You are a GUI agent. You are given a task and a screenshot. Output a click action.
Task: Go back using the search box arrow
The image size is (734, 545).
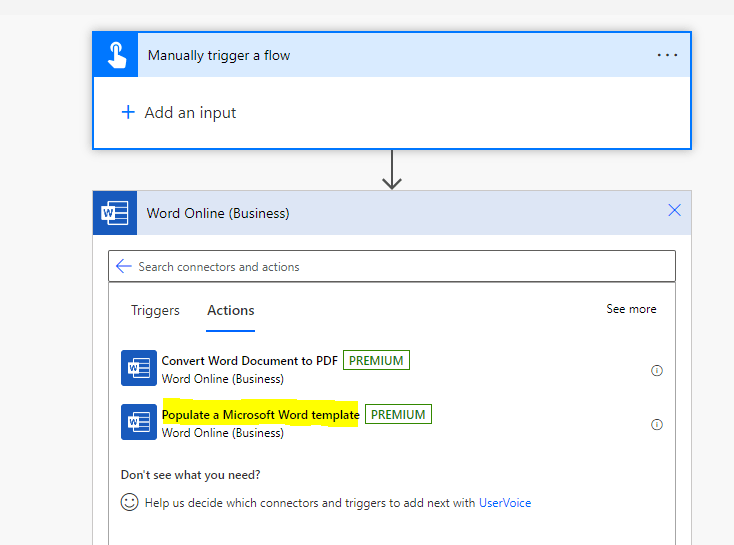click(124, 266)
